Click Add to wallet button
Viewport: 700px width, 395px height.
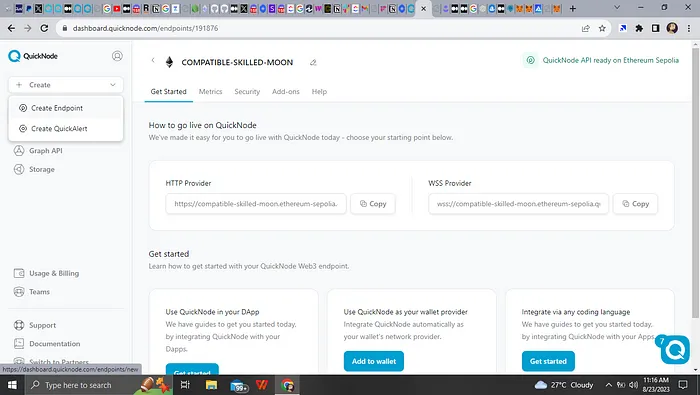point(374,362)
